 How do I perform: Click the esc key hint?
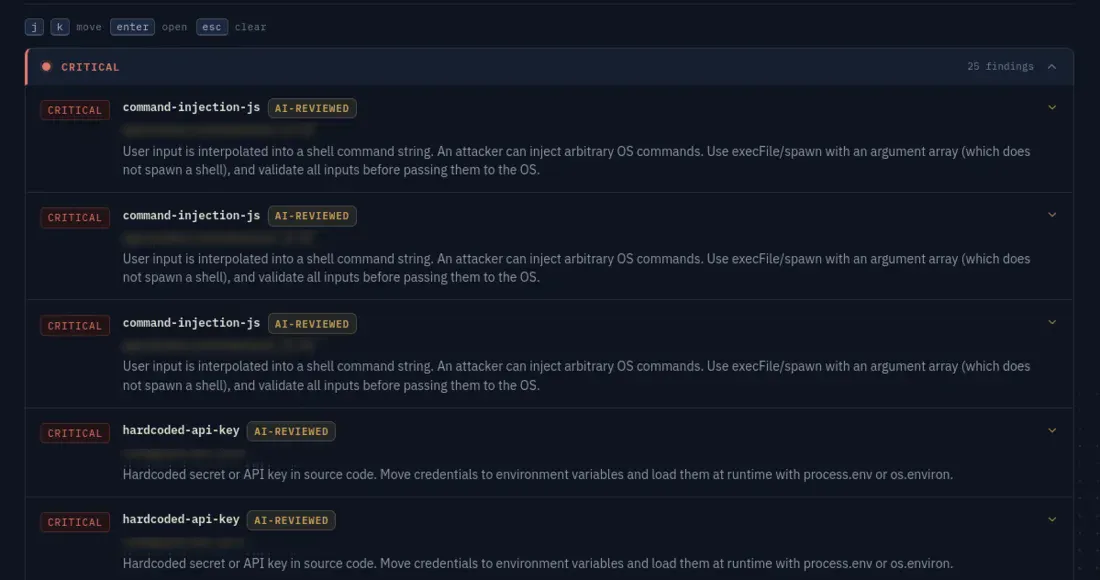tap(212, 27)
